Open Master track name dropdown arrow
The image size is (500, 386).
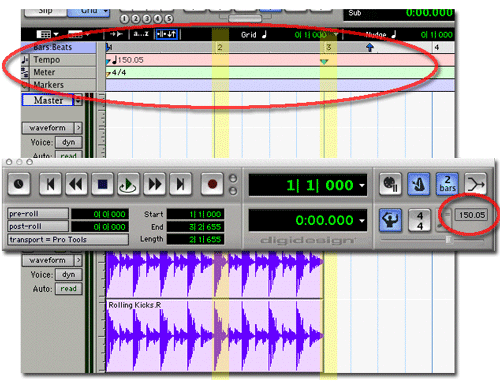tap(78, 100)
